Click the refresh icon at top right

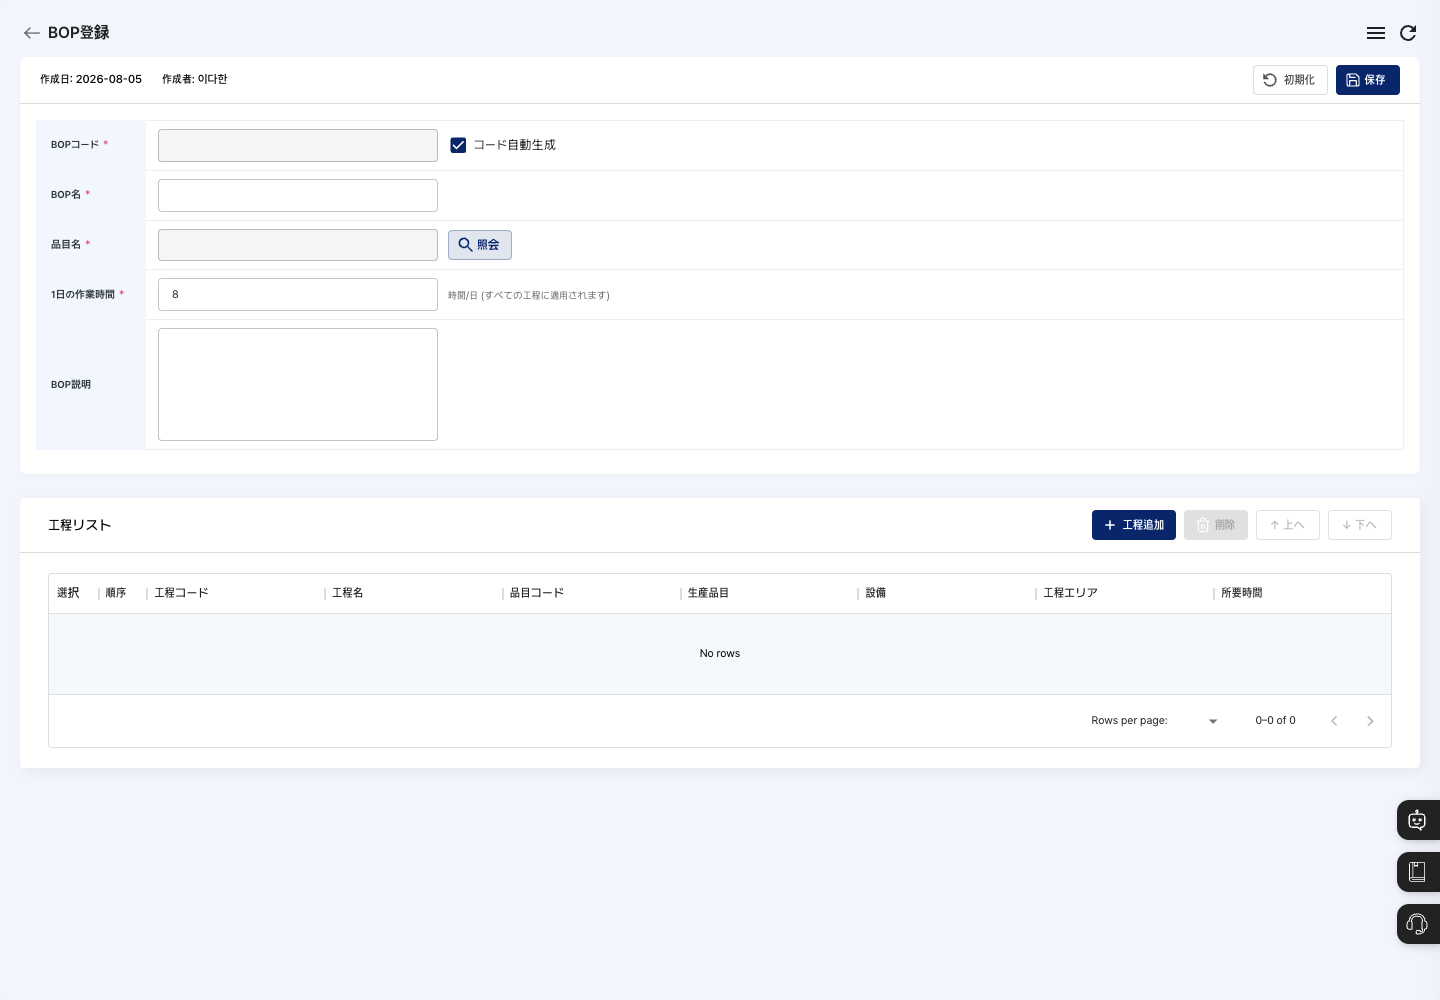pos(1408,33)
